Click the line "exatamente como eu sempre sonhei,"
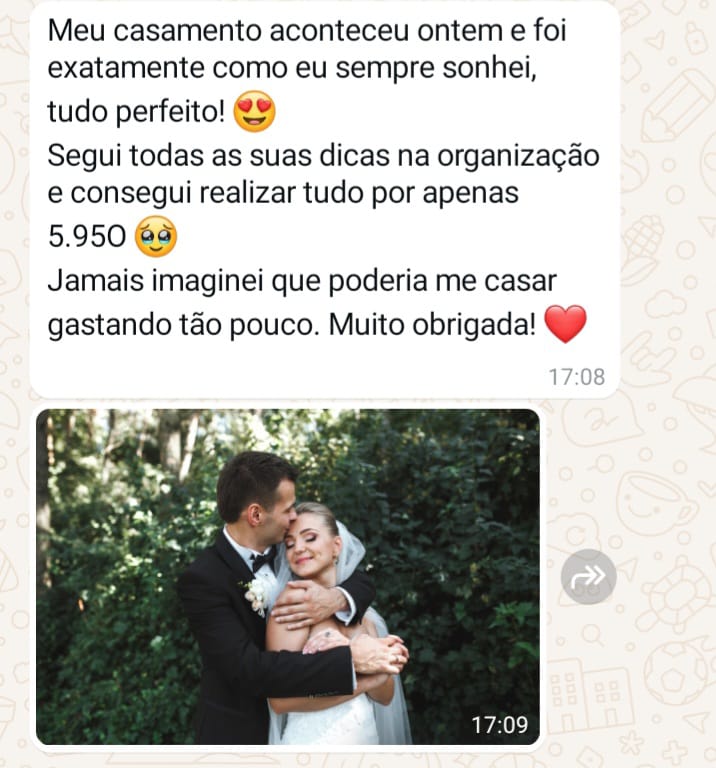The height and width of the screenshot is (768, 716). [292, 68]
